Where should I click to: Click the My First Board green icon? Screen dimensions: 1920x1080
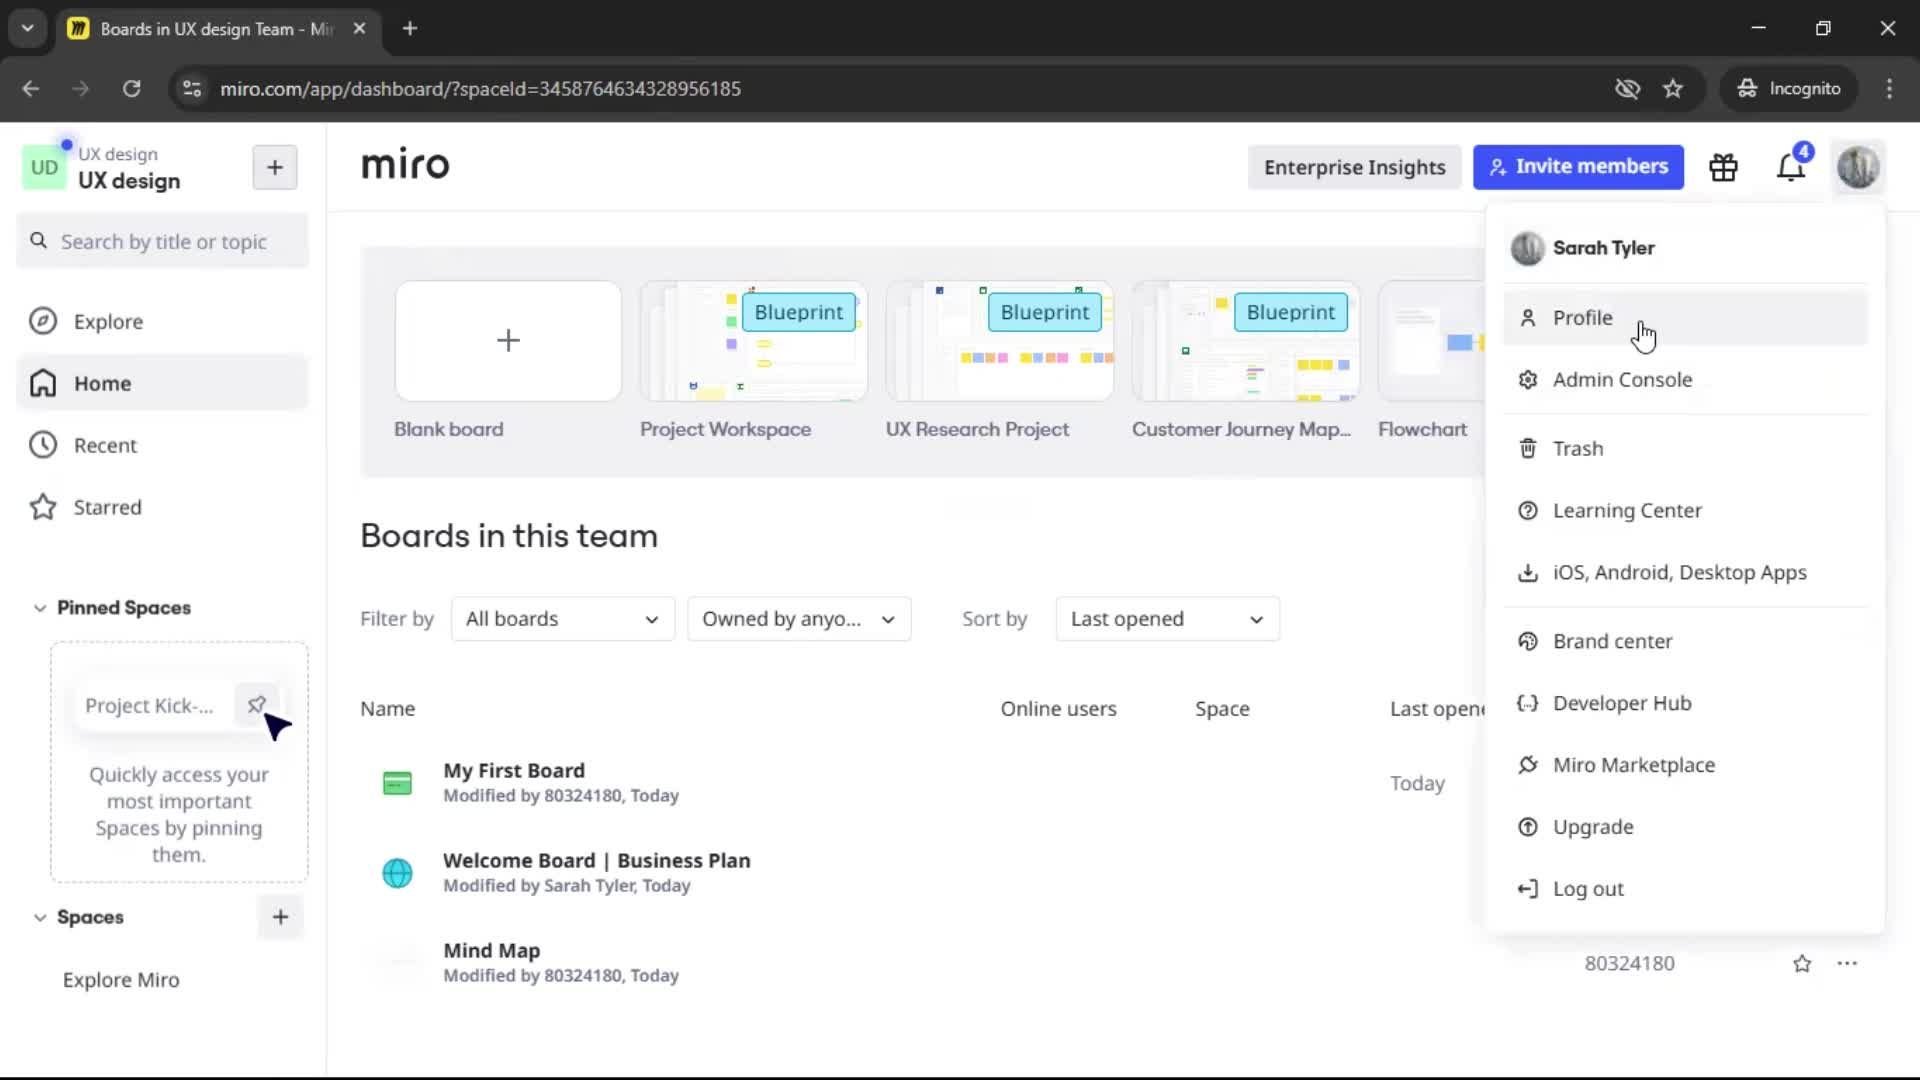pyautogui.click(x=397, y=783)
